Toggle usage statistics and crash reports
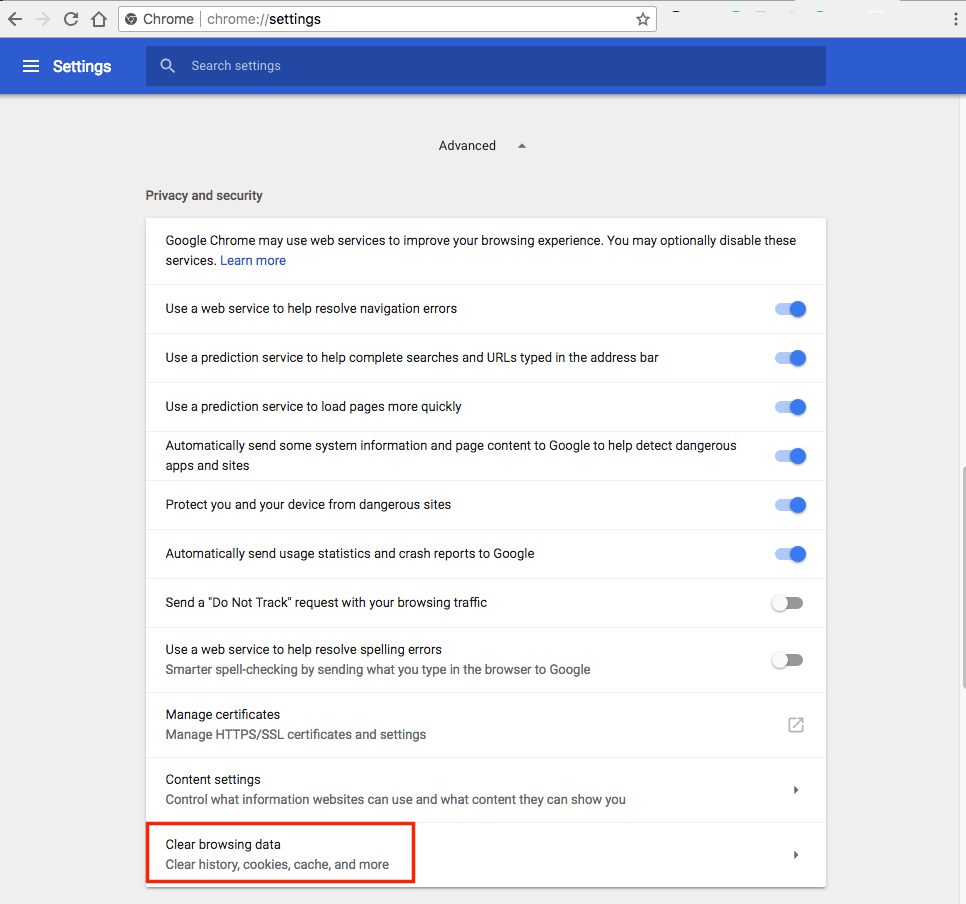The height and width of the screenshot is (904, 966). [790, 554]
